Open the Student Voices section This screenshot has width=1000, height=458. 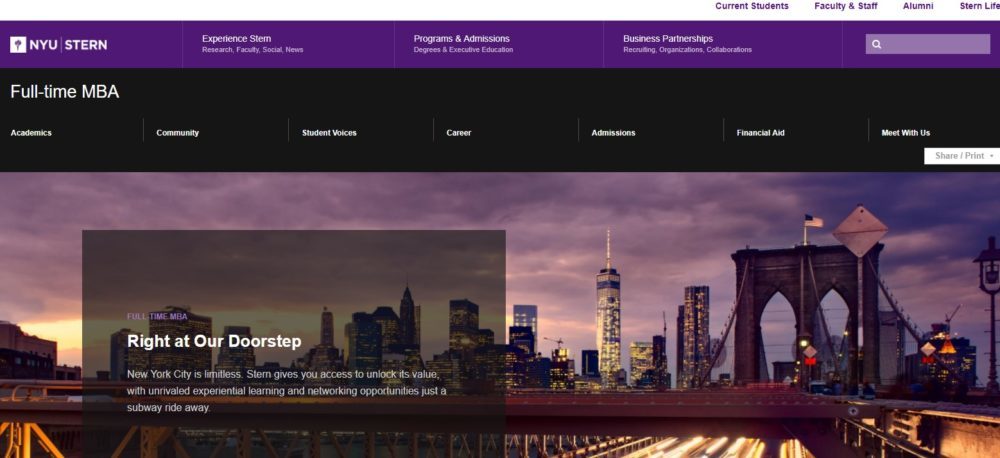click(329, 133)
